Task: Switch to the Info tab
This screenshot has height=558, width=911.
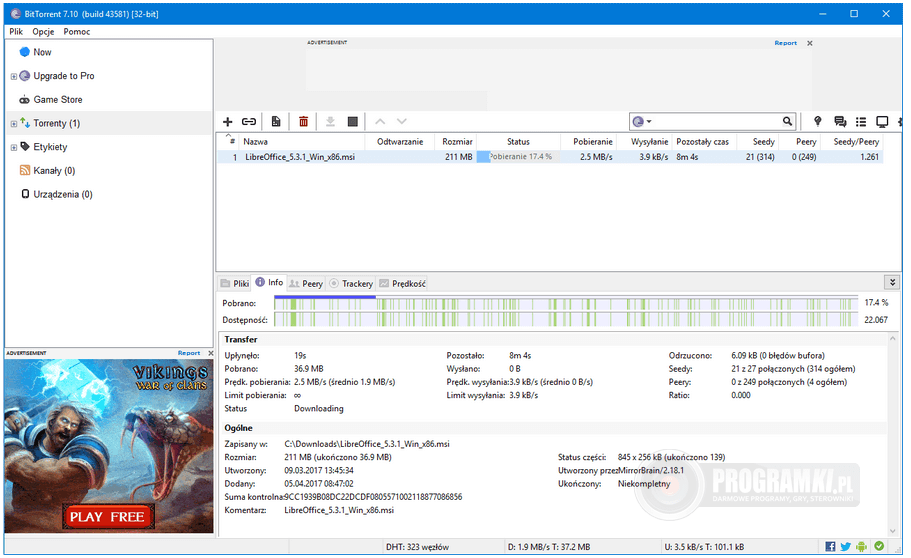Action: click(x=270, y=282)
